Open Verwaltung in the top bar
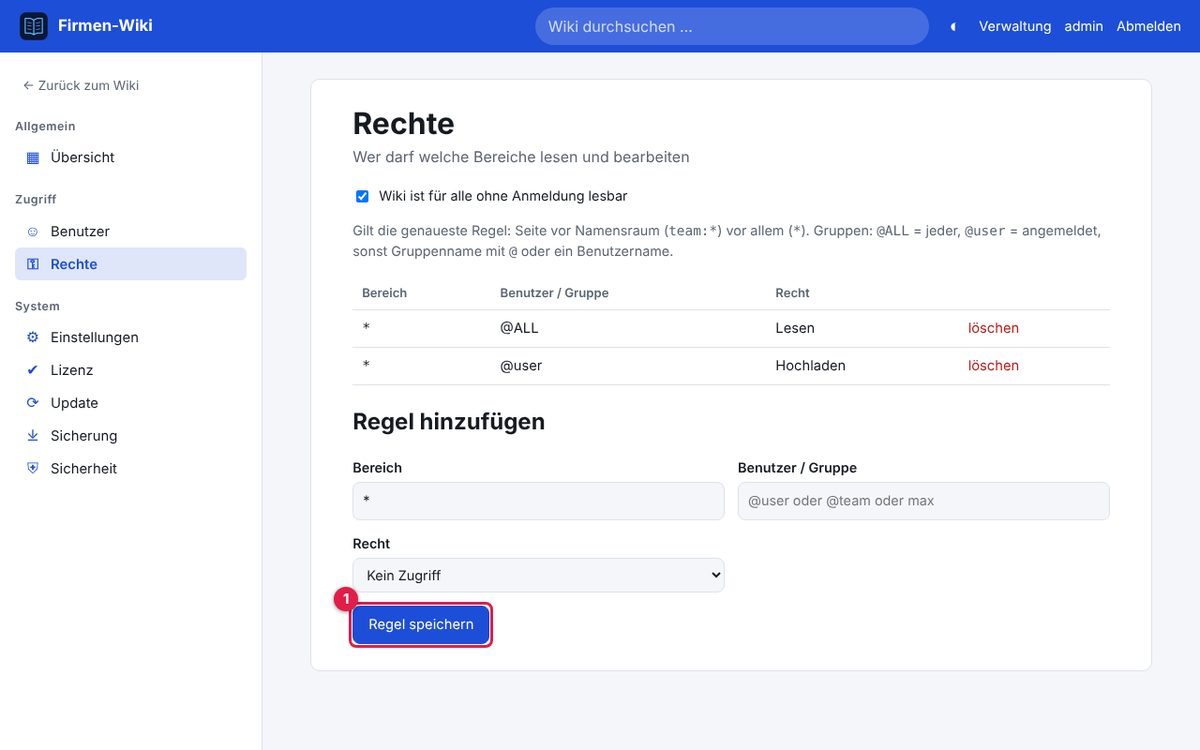Image resolution: width=1200 pixels, height=750 pixels. coord(1015,27)
